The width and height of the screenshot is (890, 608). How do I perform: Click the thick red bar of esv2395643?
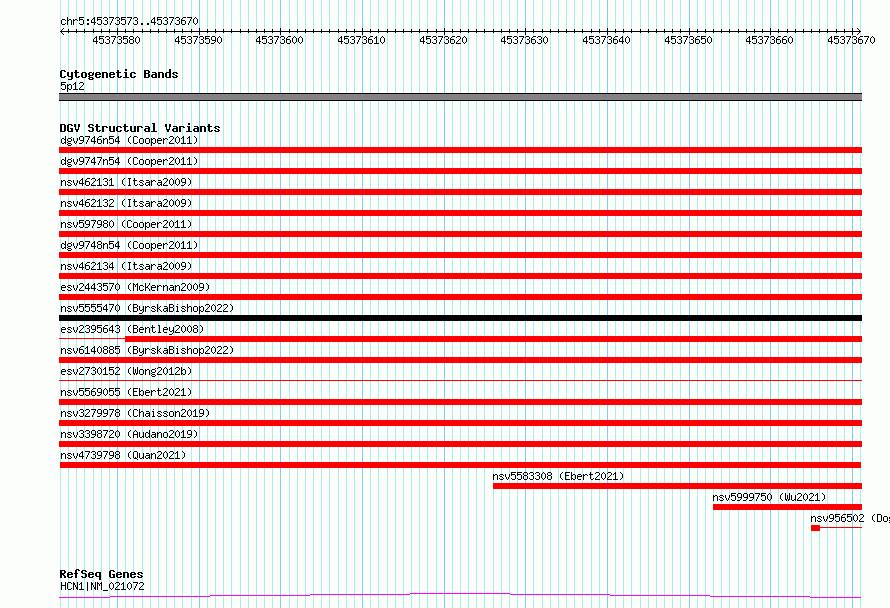pyautogui.click(x=493, y=339)
